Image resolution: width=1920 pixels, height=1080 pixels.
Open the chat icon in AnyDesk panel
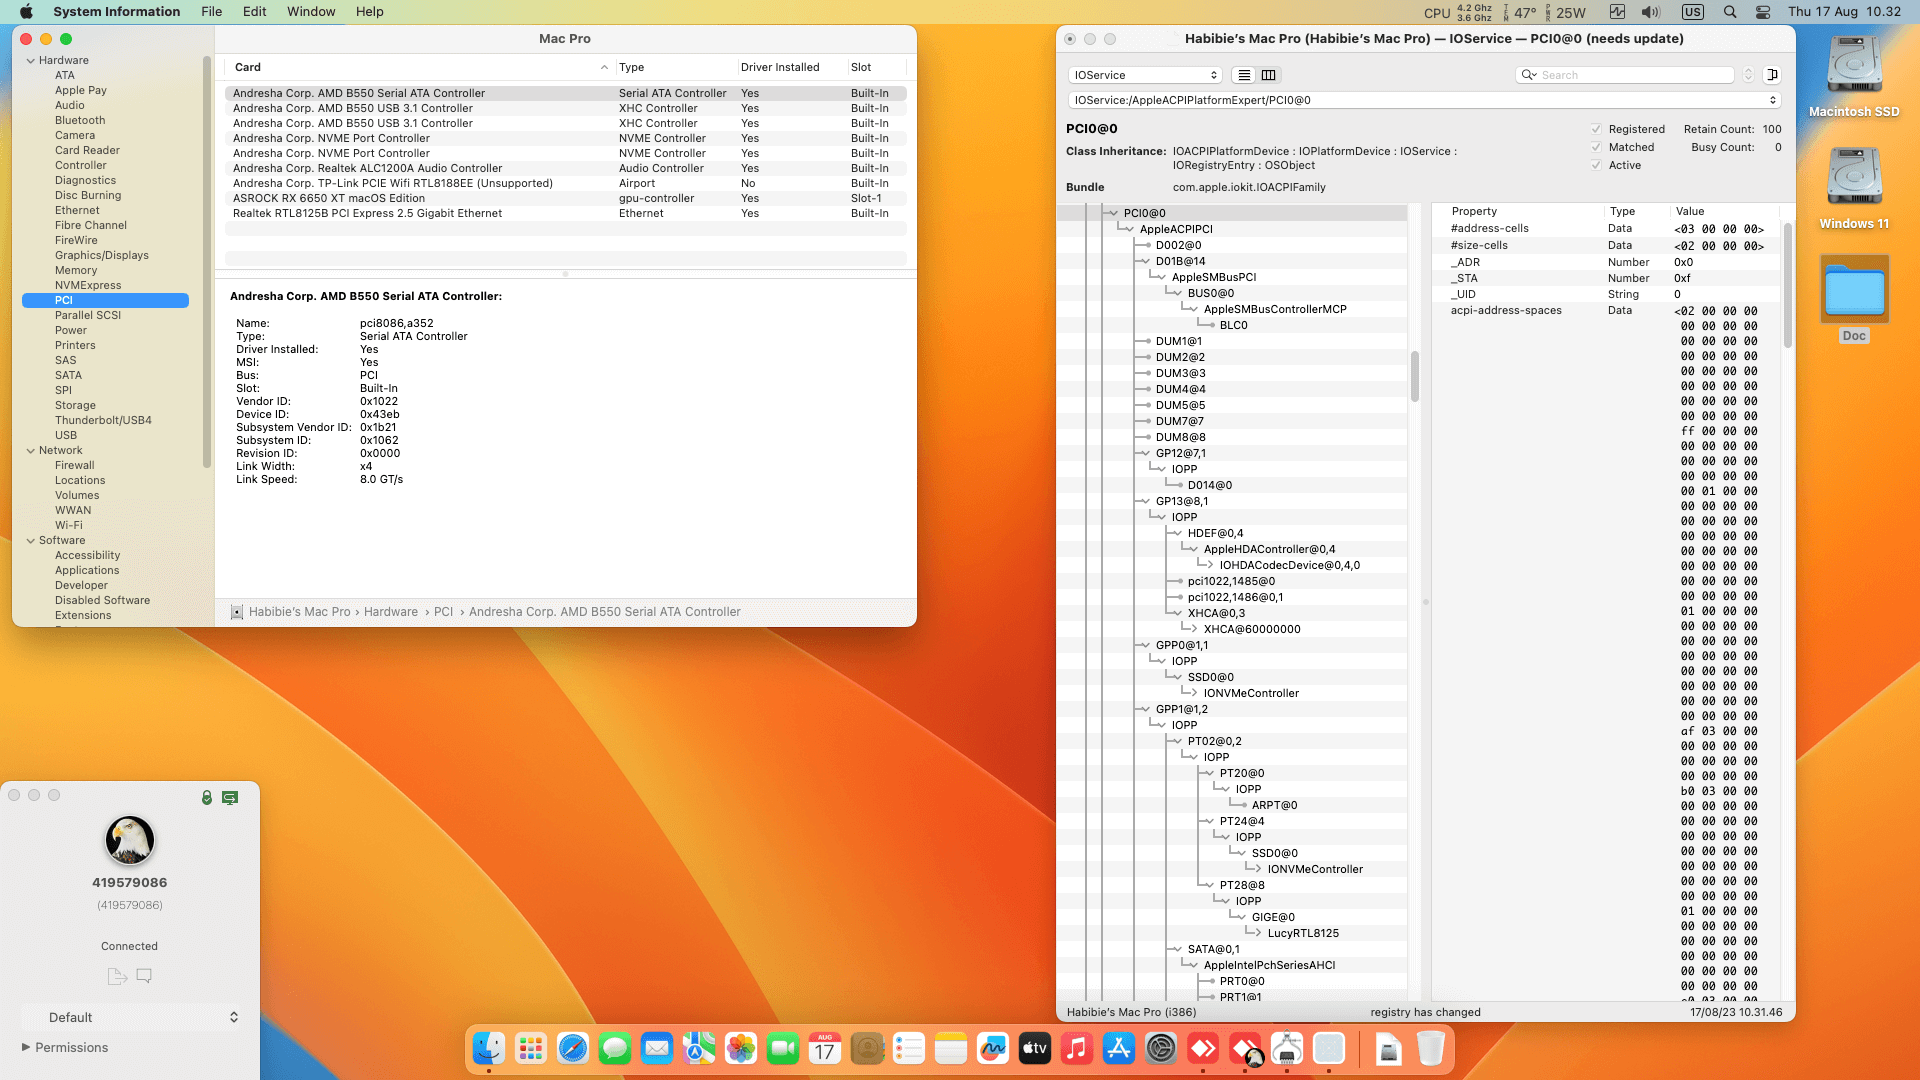tap(144, 976)
